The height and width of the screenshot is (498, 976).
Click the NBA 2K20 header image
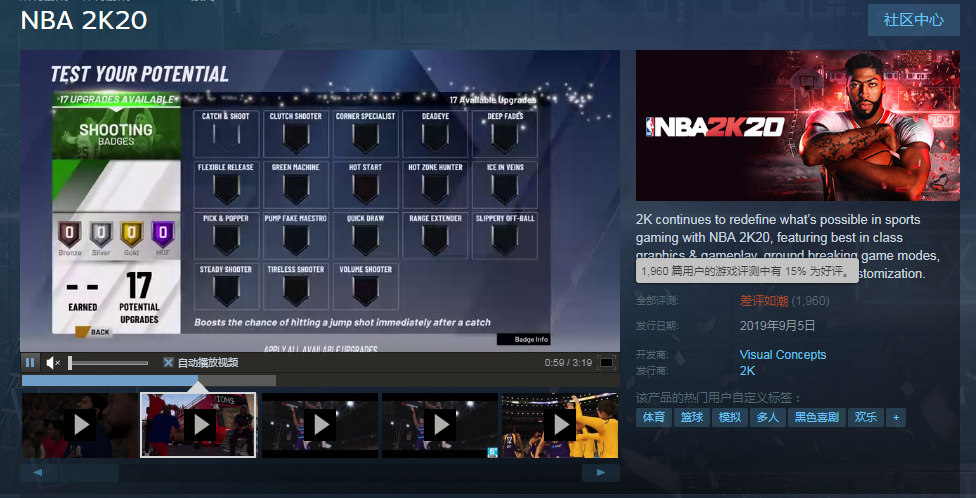797,125
